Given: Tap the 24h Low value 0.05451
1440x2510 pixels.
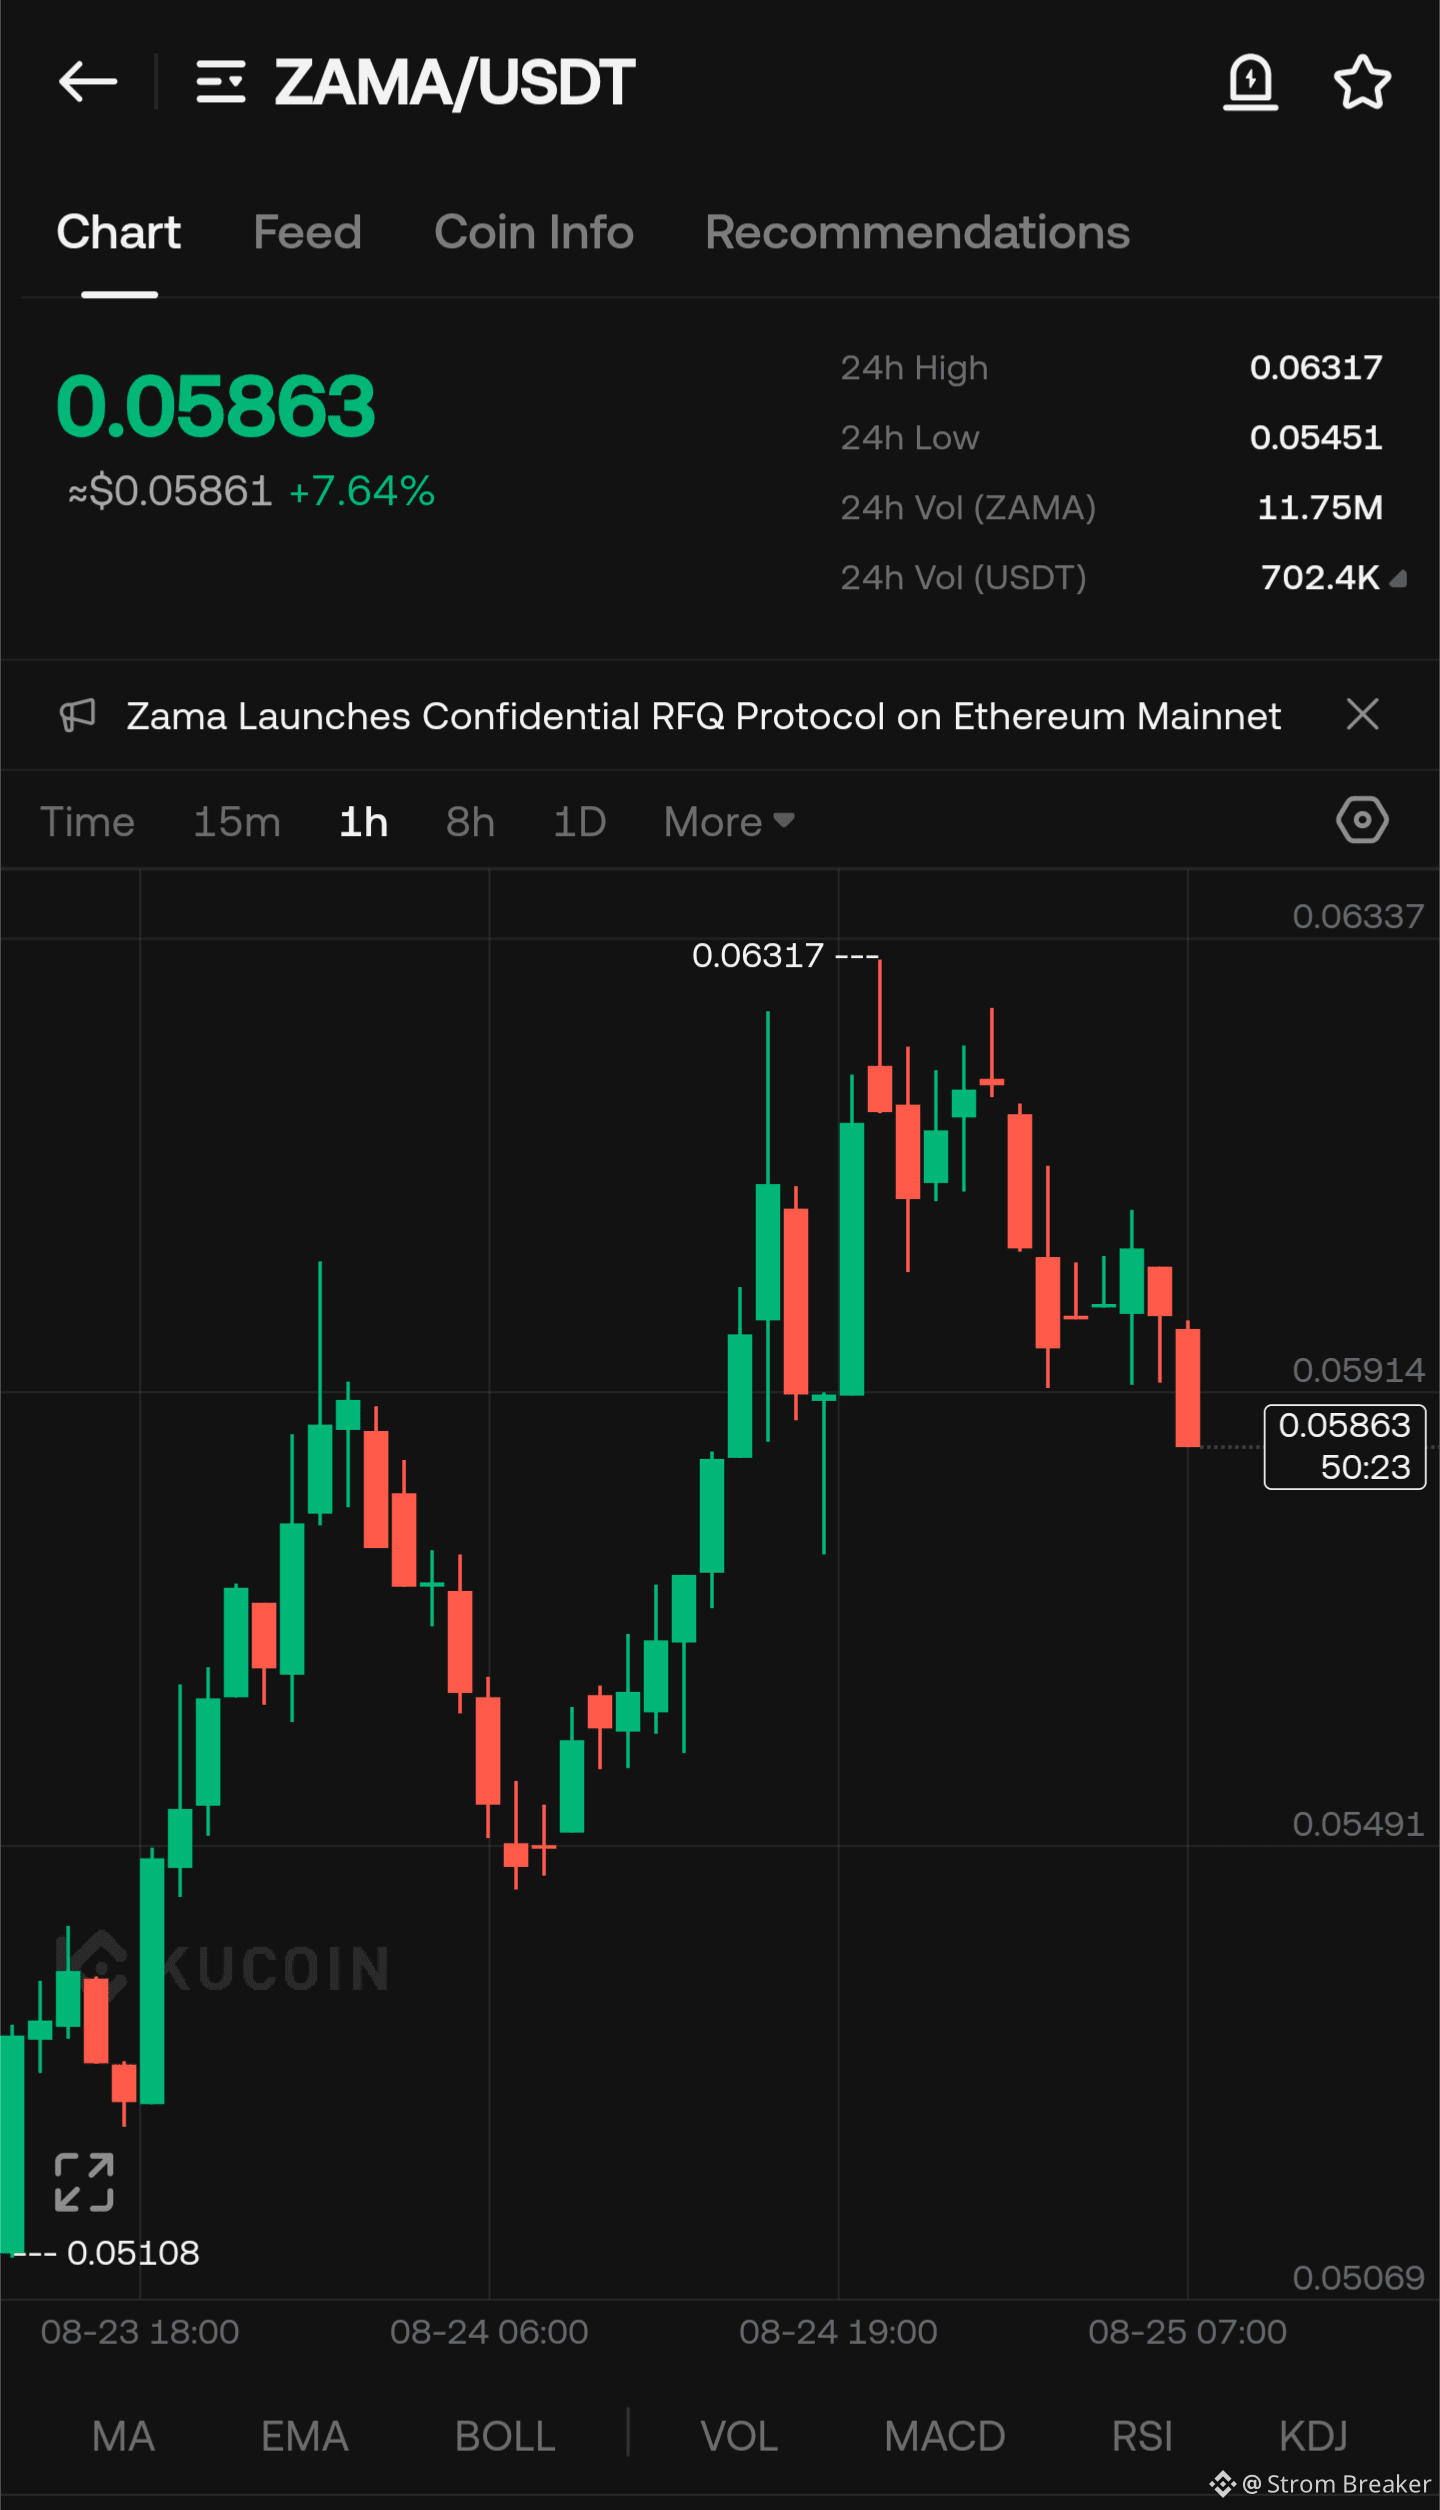Looking at the screenshot, I should tap(1316, 438).
